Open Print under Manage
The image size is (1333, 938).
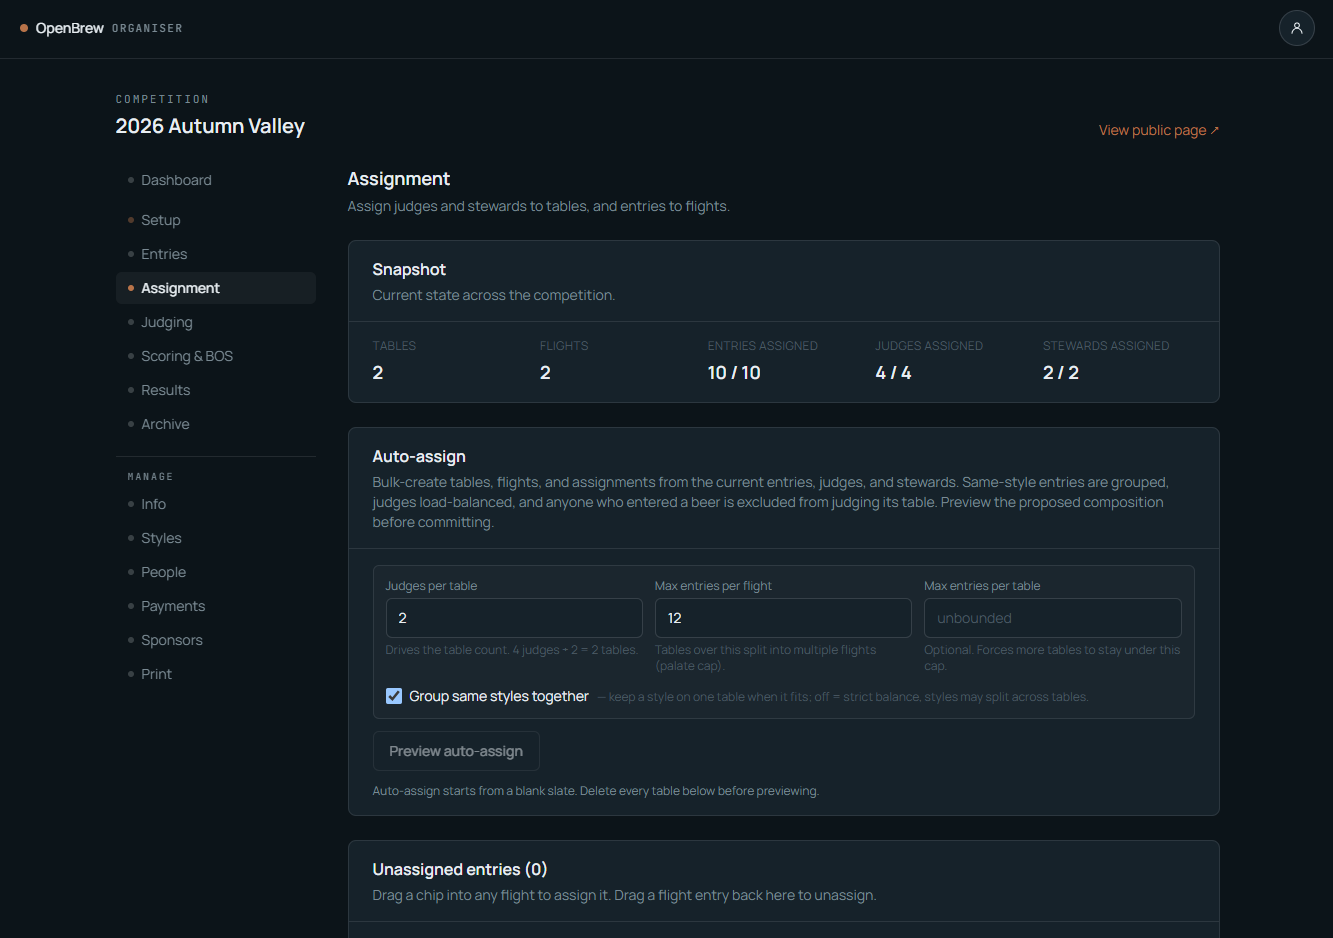[216, 674]
